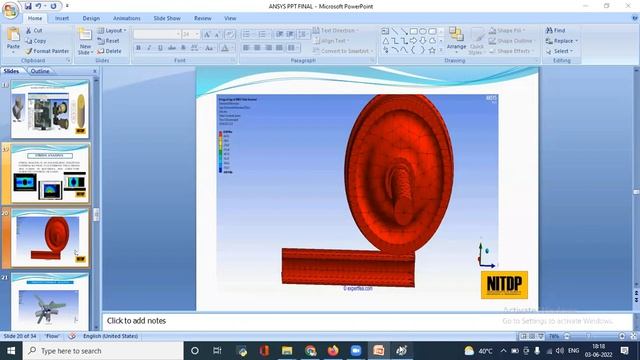The height and width of the screenshot is (360, 640).
Task: Clear all formatting
Action: pyautogui.click(x=230, y=34)
